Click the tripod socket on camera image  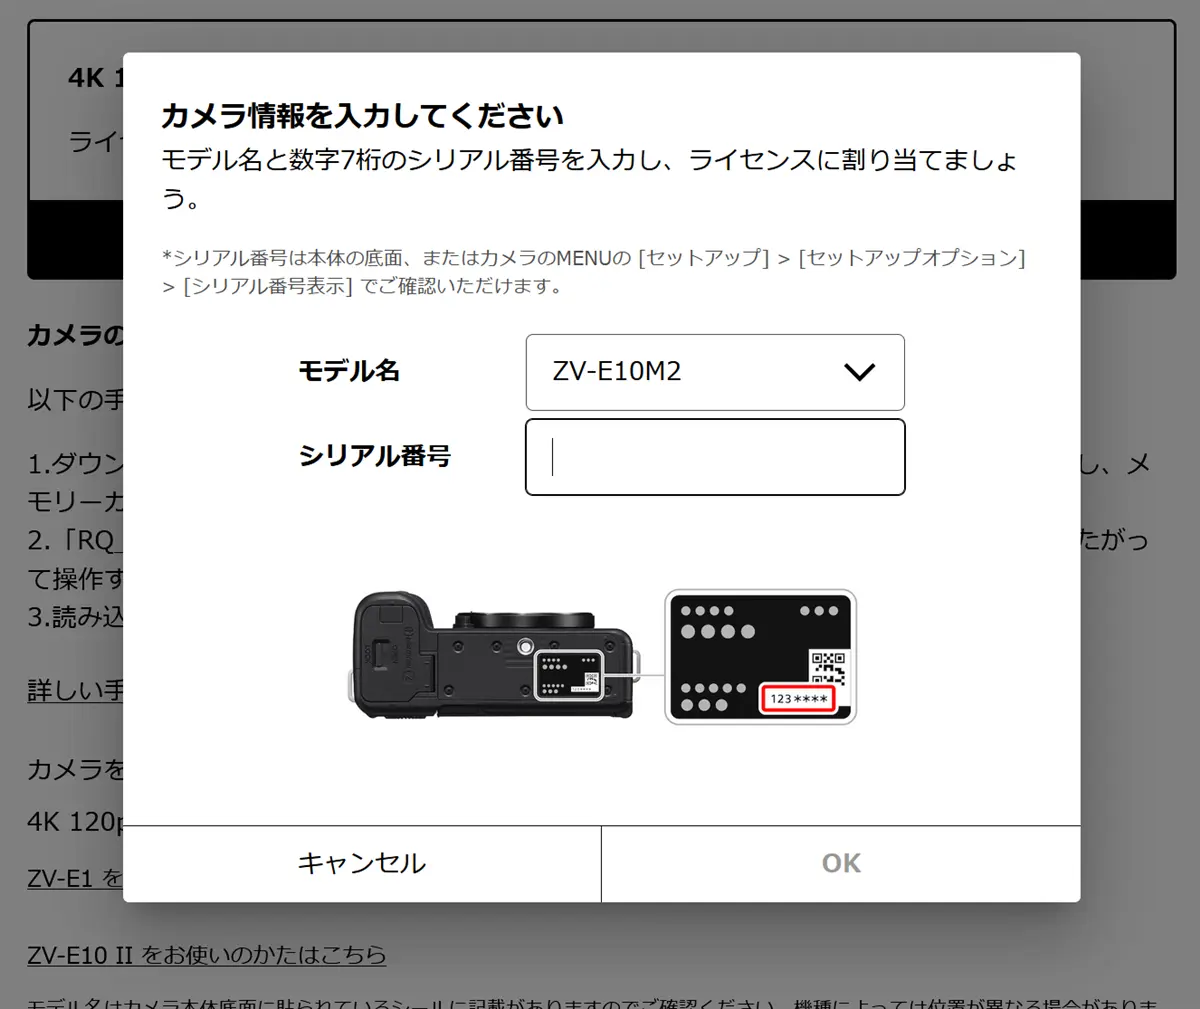click(x=526, y=648)
